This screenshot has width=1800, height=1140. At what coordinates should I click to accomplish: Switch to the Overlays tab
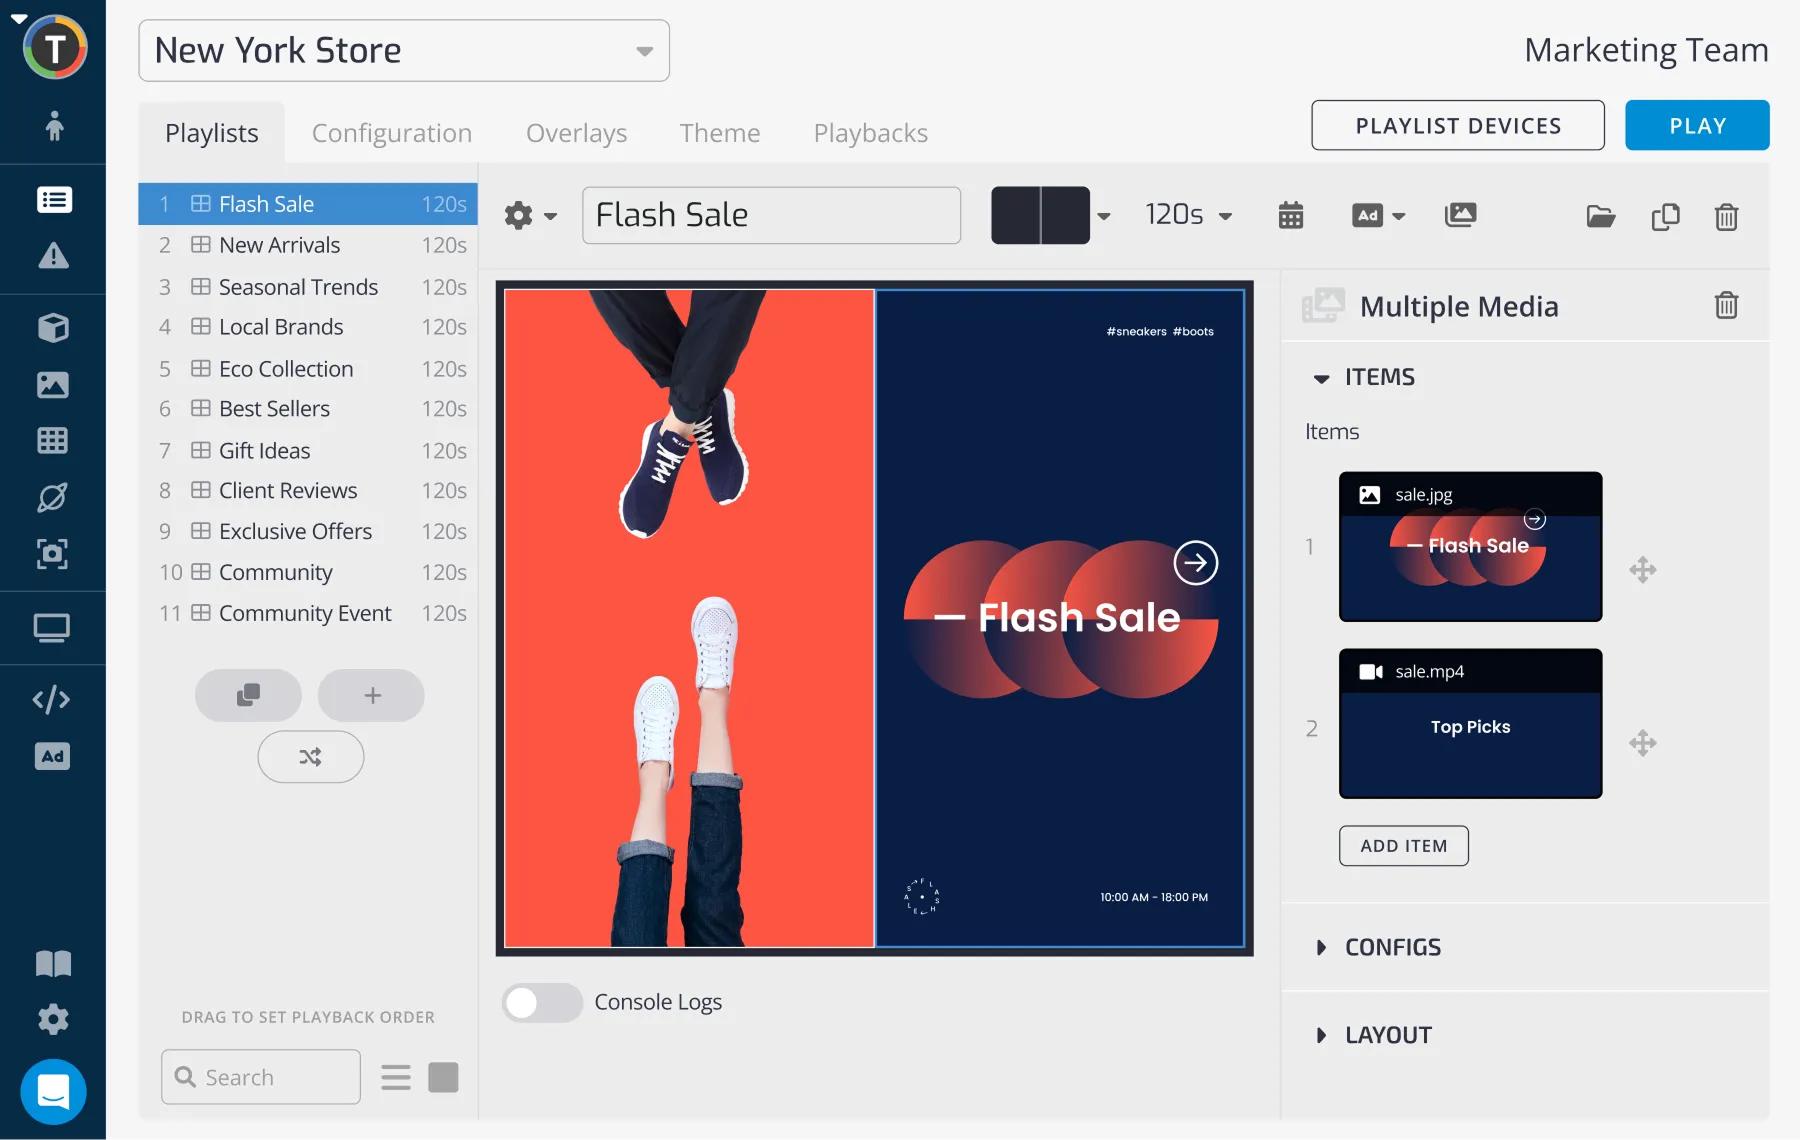pos(576,133)
